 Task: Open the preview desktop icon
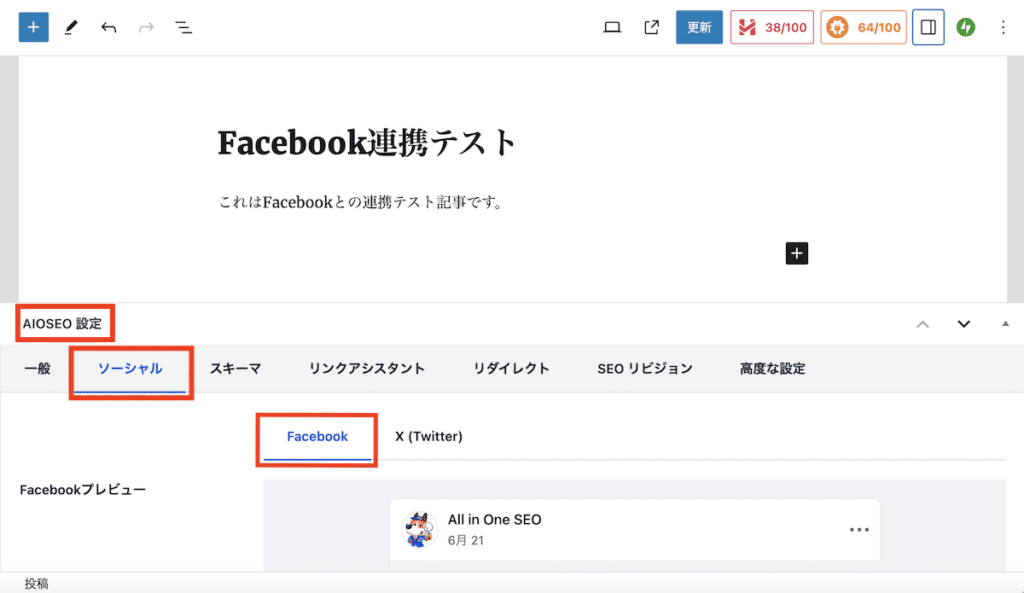(612, 27)
